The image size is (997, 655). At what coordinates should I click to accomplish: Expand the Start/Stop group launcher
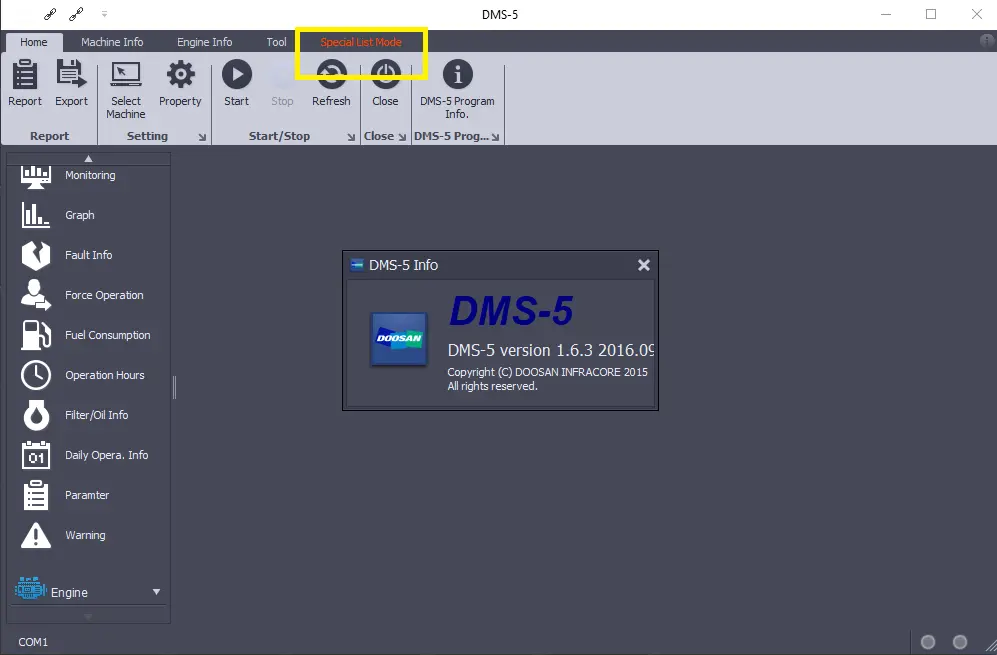pos(351,137)
